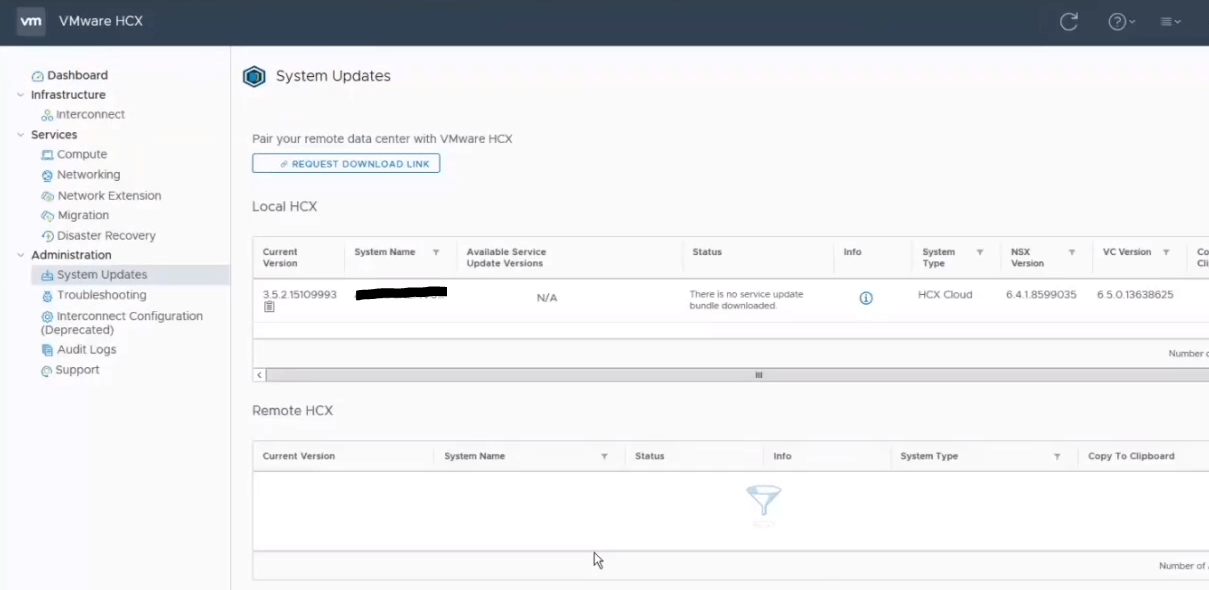Viewport: 1209px width, 590px height.
Task: Select Network Extension in sidebar
Action: tap(108, 196)
